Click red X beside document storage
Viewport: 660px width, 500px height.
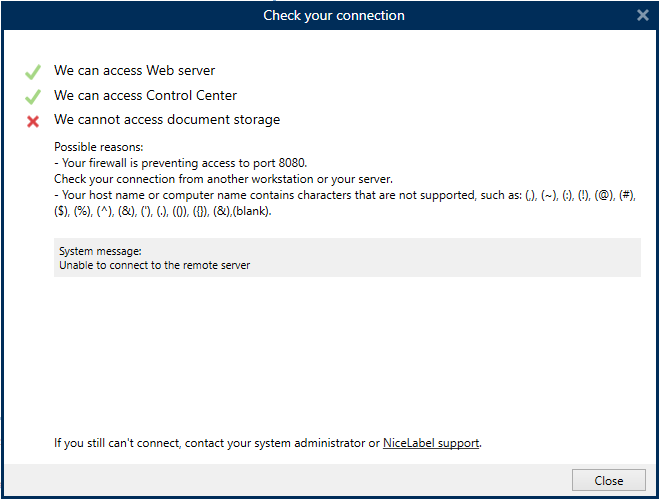pyautogui.click(x=33, y=122)
